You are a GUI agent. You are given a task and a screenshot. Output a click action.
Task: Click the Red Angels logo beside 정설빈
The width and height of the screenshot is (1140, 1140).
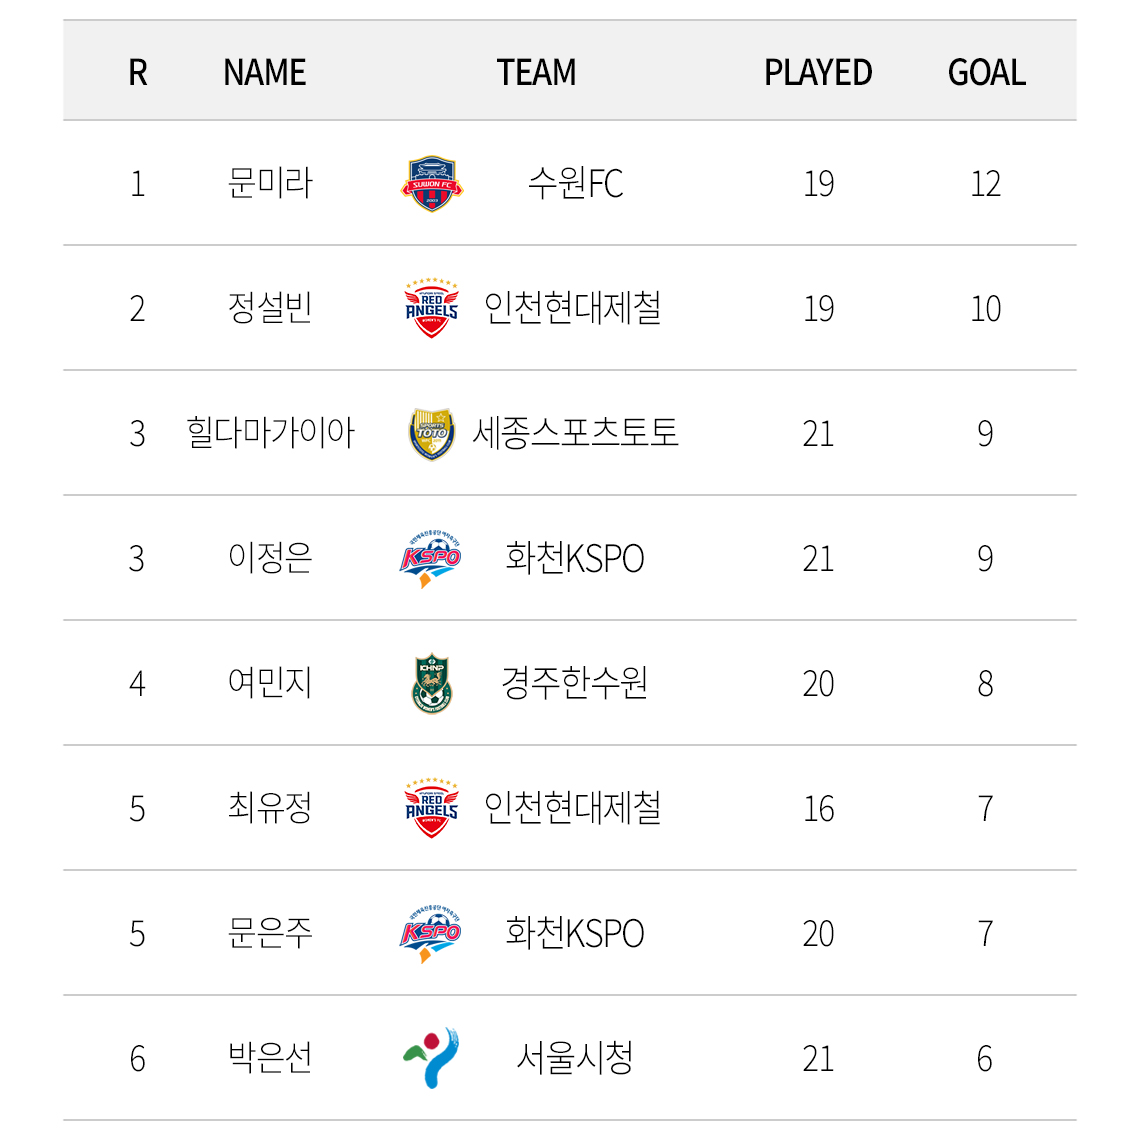coord(432,308)
